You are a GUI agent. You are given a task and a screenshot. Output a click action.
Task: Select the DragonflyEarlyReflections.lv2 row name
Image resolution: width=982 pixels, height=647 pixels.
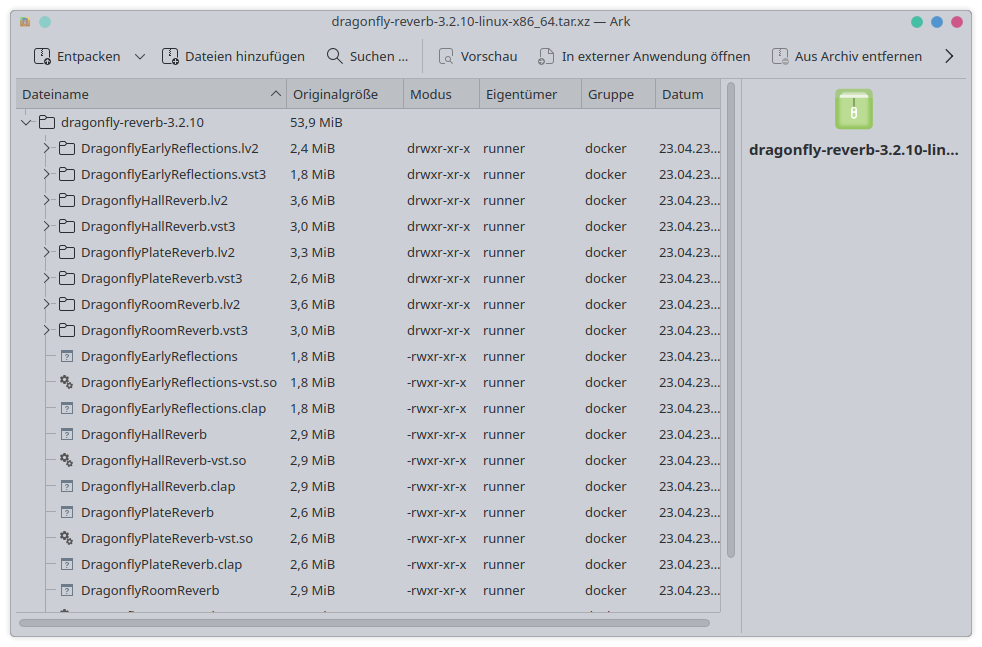click(170, 148)
